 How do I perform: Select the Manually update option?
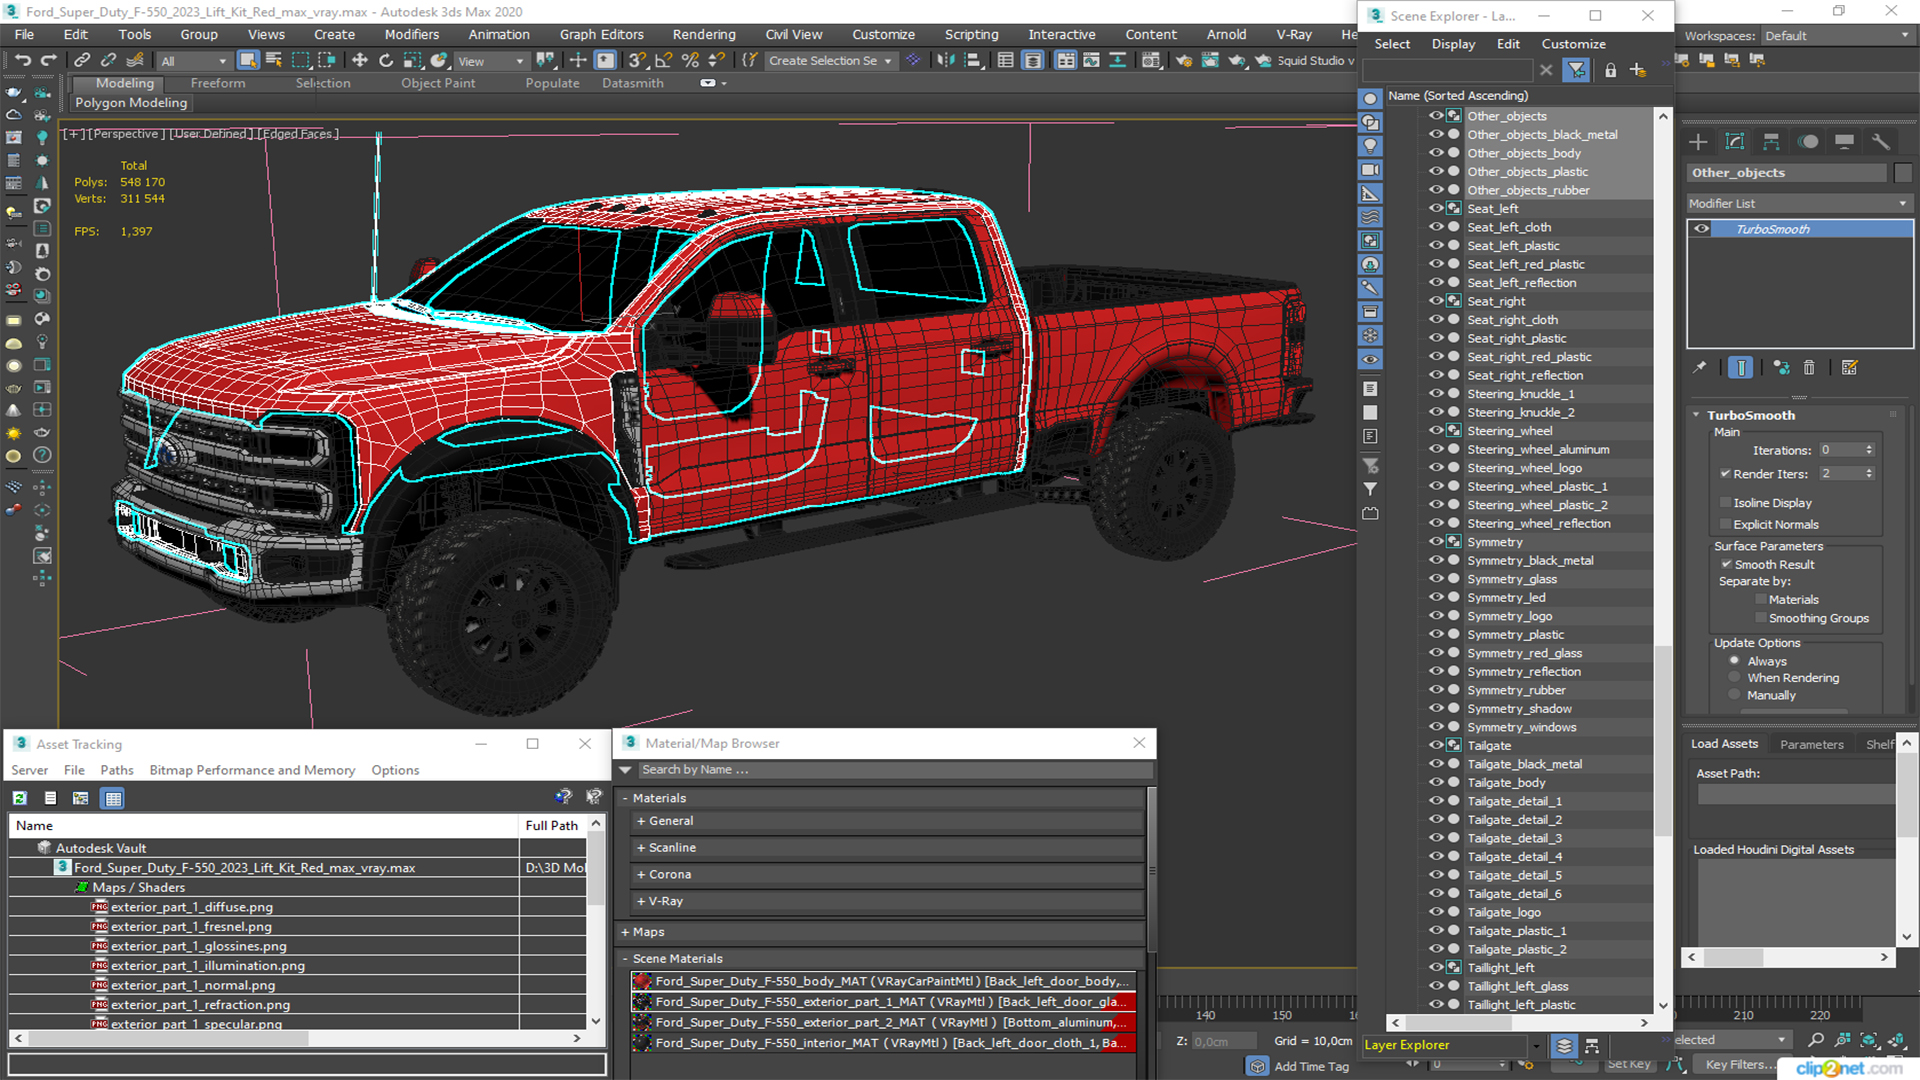(x=1735, y=694)
